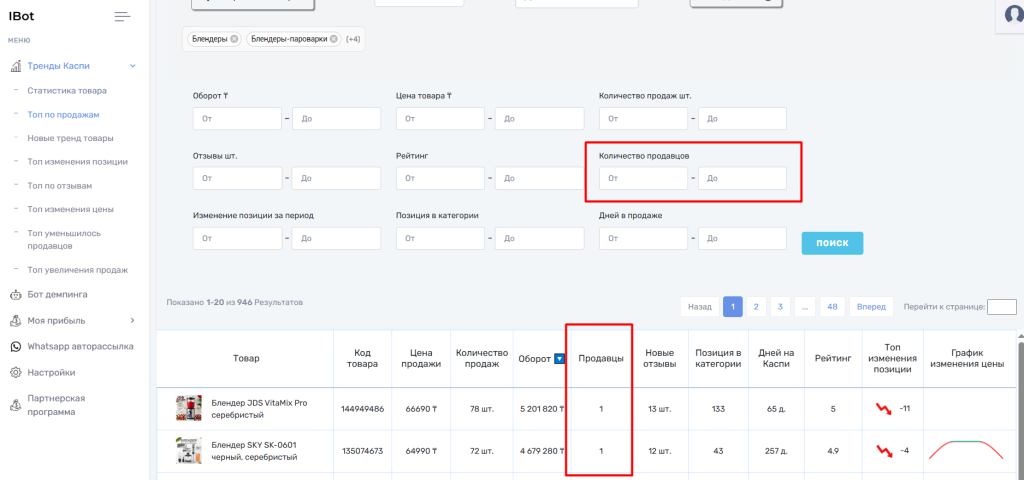This screenshot has height=480, width=1024.
Task: Remove the Блендеры-пароварки filter chip
Action: click(334, 39)
